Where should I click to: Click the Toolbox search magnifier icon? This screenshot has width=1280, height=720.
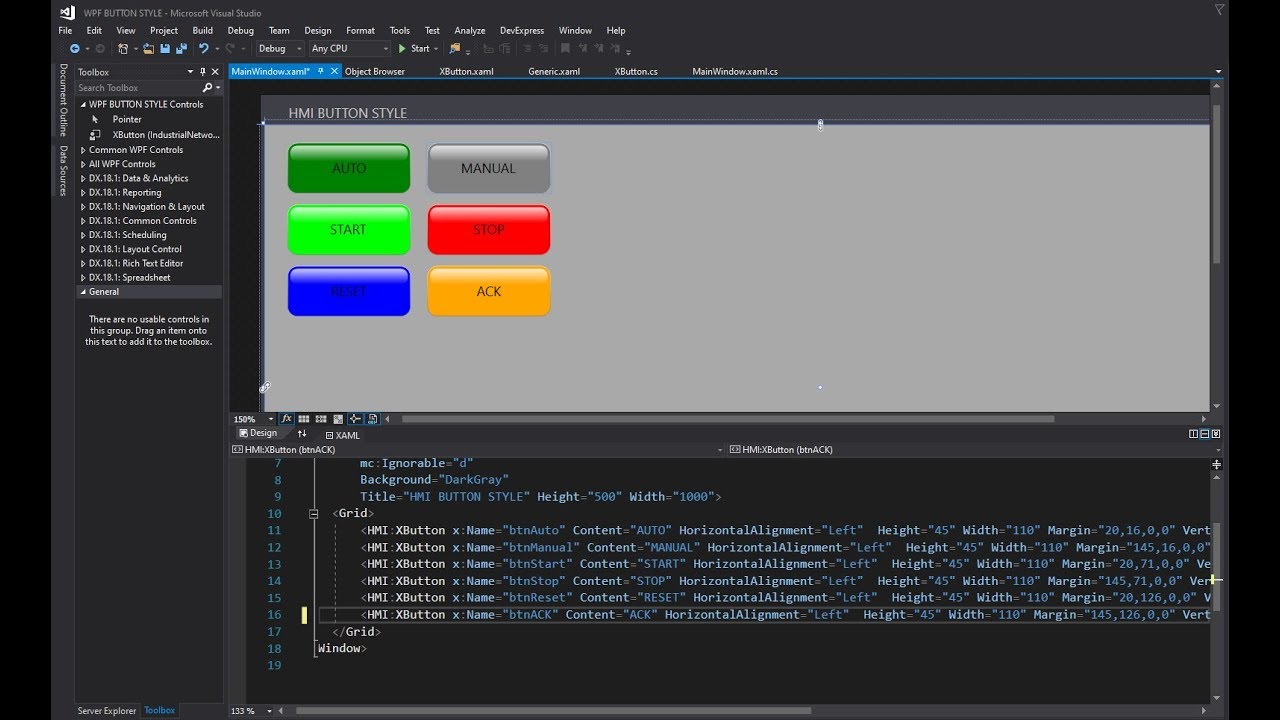(x=207, y=88)
